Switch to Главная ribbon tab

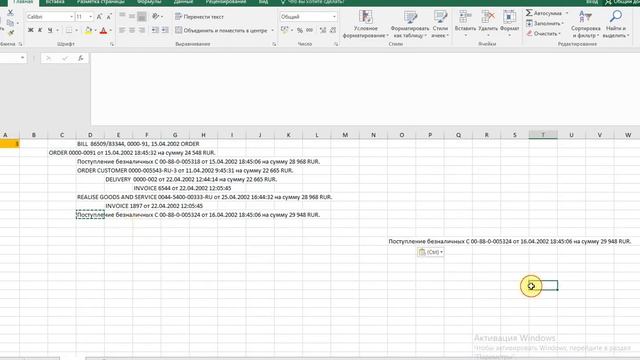(23, 2)
